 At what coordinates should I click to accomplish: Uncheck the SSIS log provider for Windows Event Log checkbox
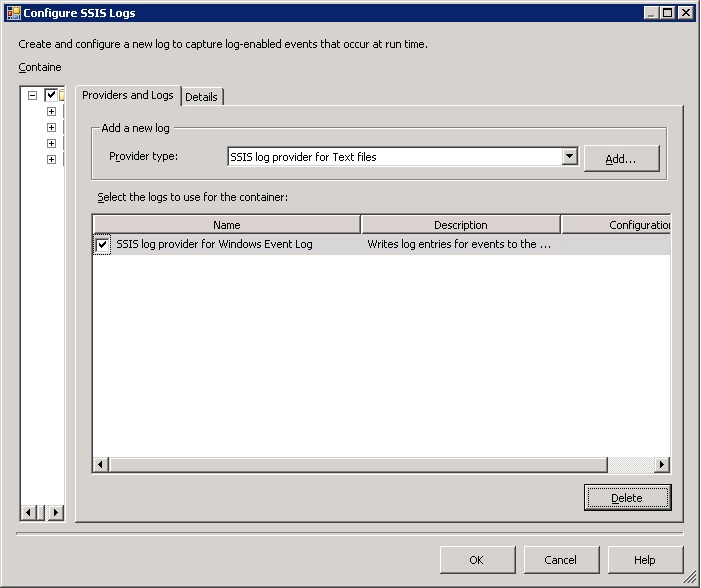(102, 245)
